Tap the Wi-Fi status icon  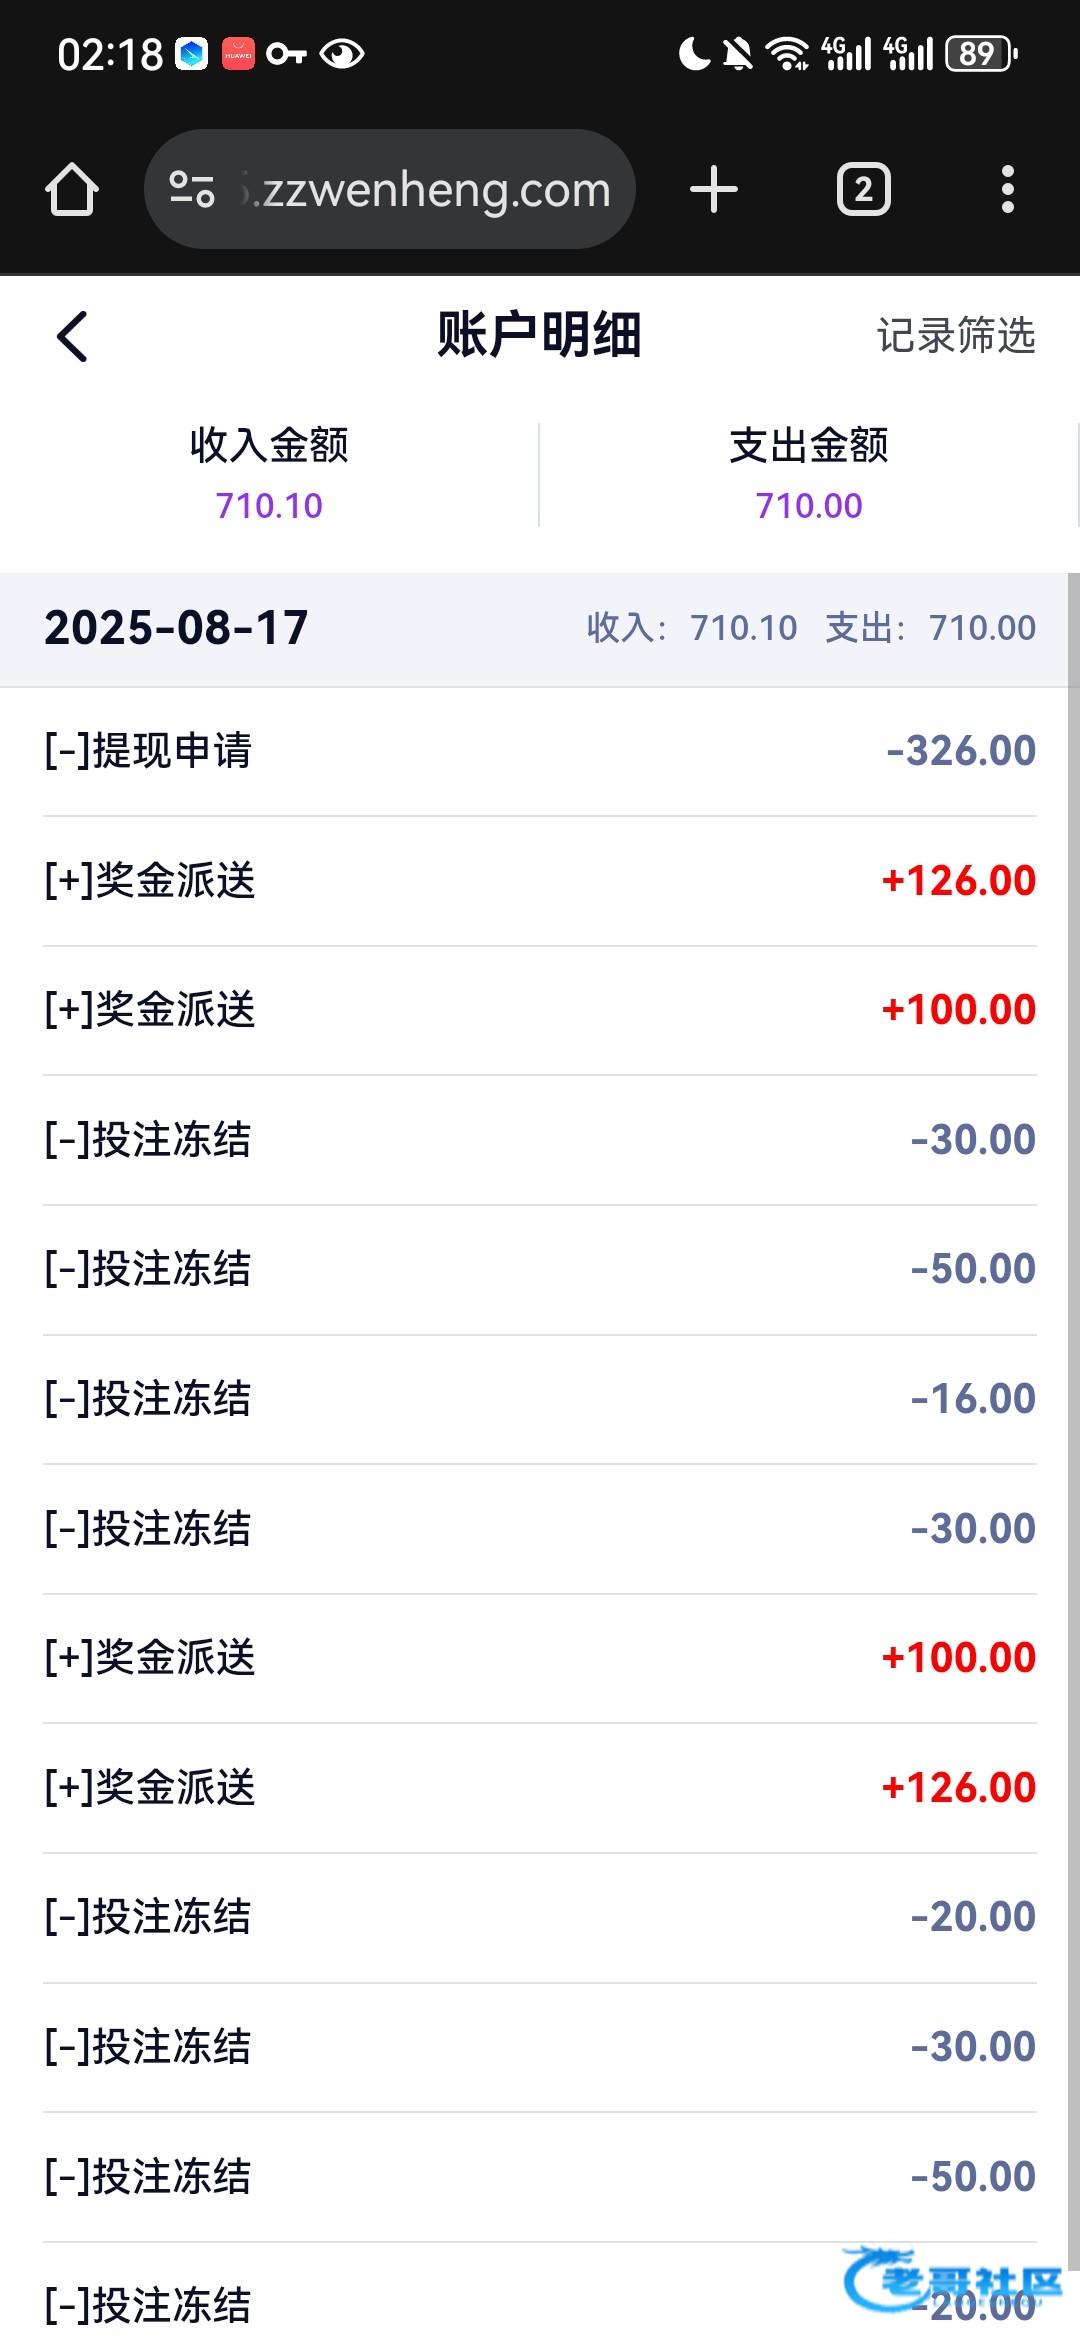tap(788, 54)
